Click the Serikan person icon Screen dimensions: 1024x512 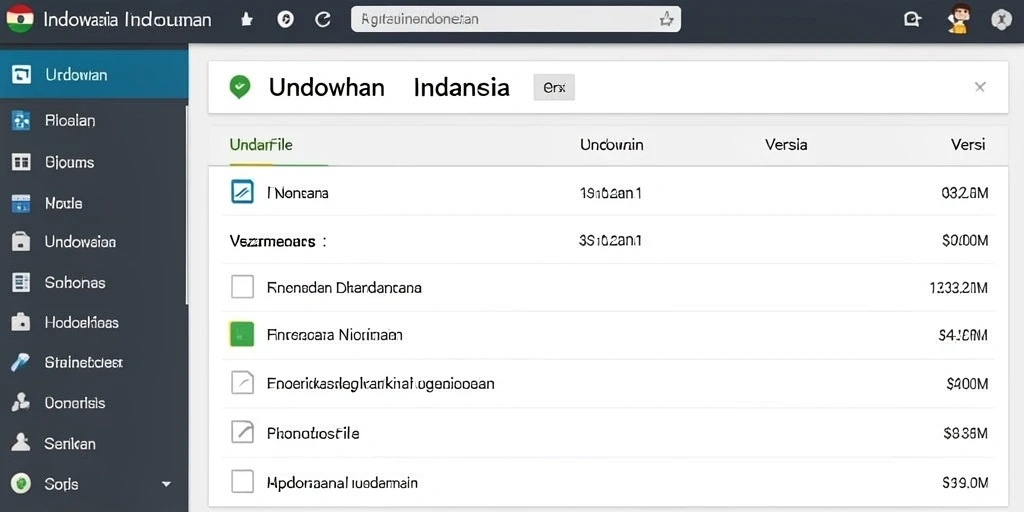21,443
